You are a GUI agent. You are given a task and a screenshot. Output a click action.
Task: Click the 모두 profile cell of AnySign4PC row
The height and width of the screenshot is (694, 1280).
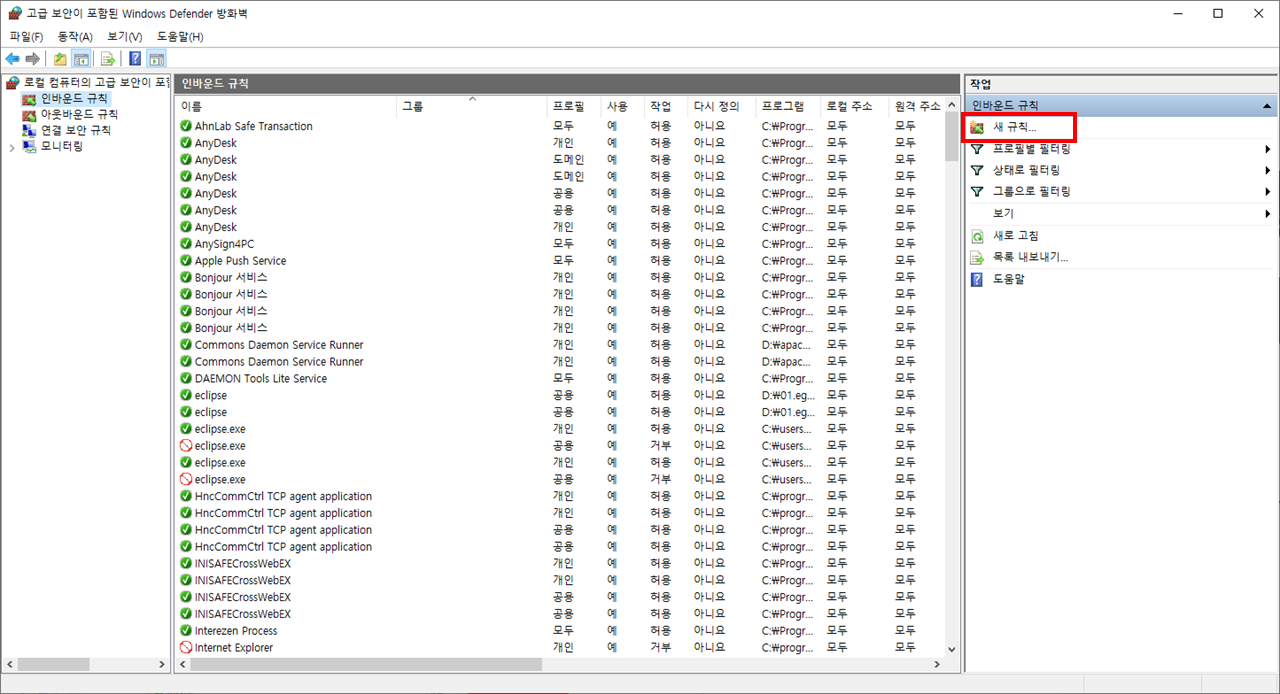click(563, 244)
